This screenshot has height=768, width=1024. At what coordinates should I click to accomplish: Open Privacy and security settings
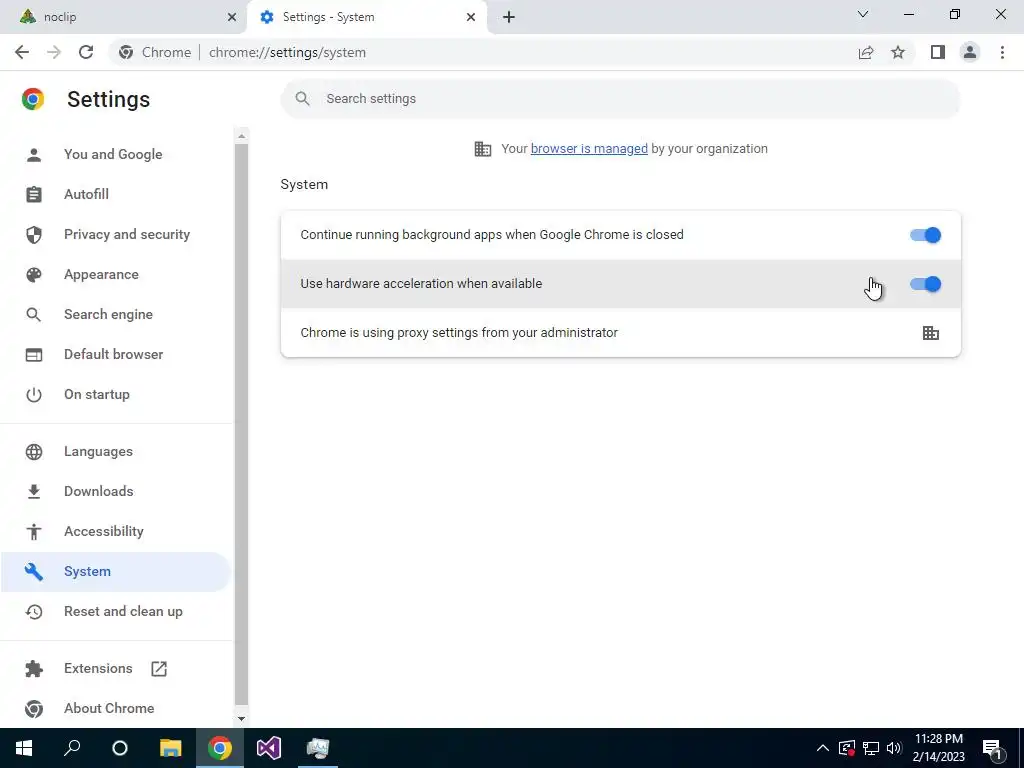(116, 234)
